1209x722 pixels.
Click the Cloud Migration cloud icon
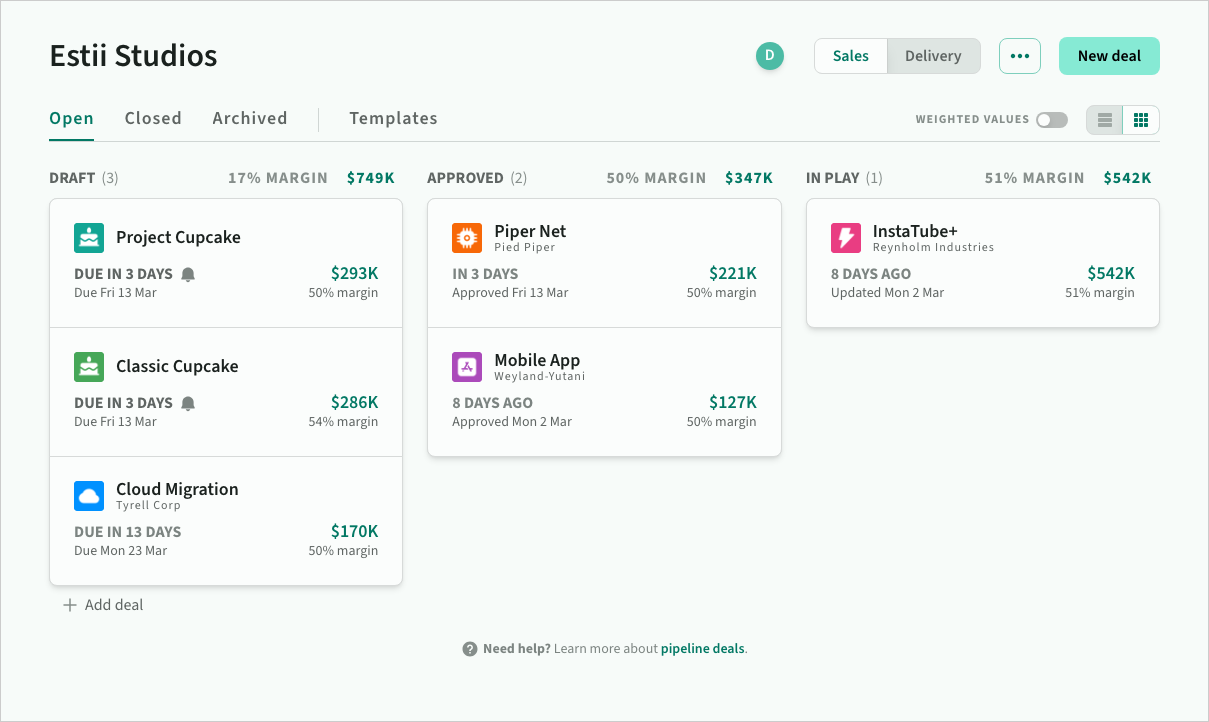[89, 496]
